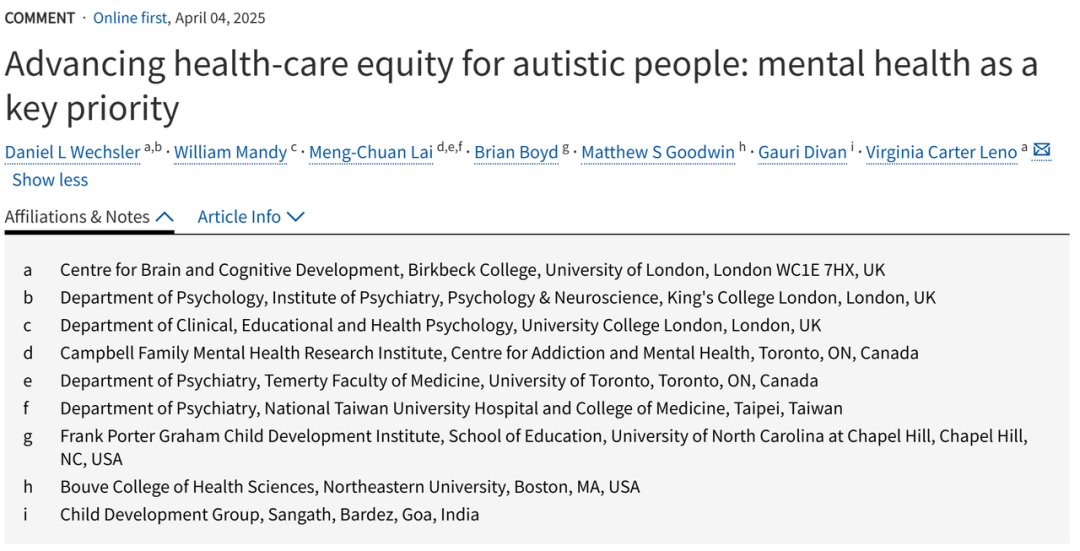The width and height of the screenshot is (1080, 551).
Task: Click the Show less link
Action: point(50,180)
